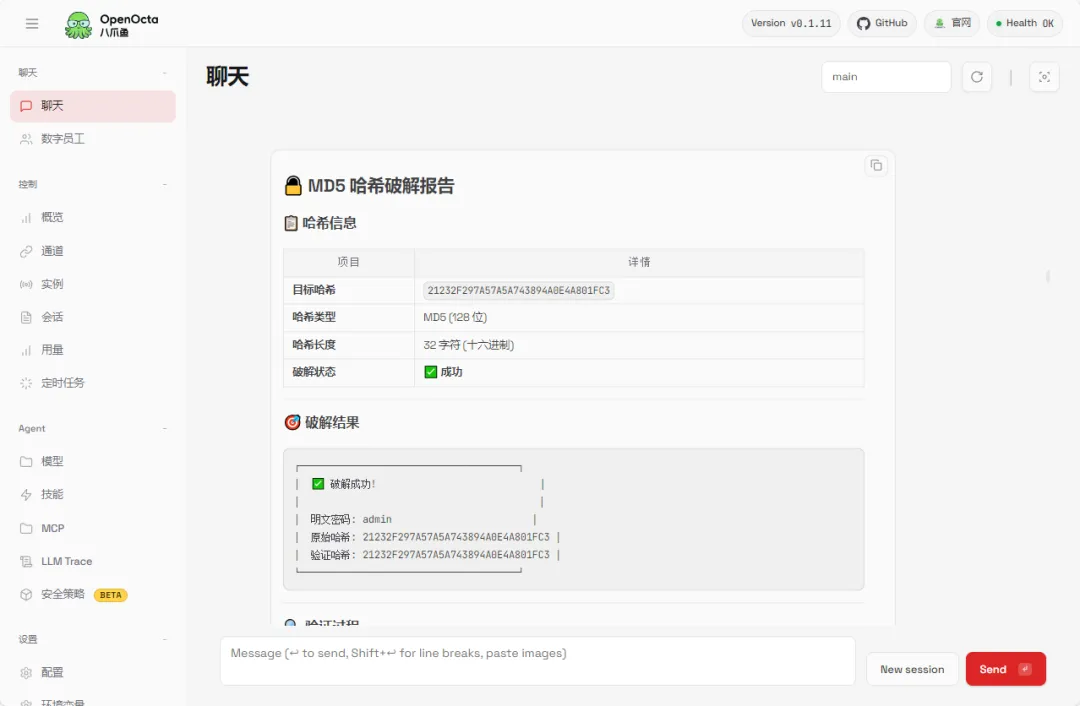Open the 官网 official site link
Image resolution: width=1080 pixels, height=706 pixels.
point(952,23)
